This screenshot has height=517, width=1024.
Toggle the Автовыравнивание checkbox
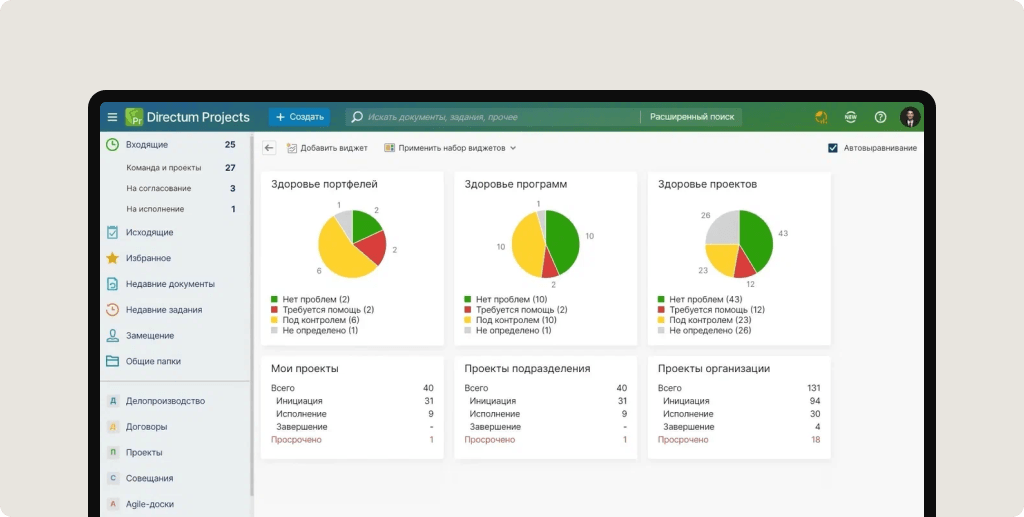click(x=833, y=148)
